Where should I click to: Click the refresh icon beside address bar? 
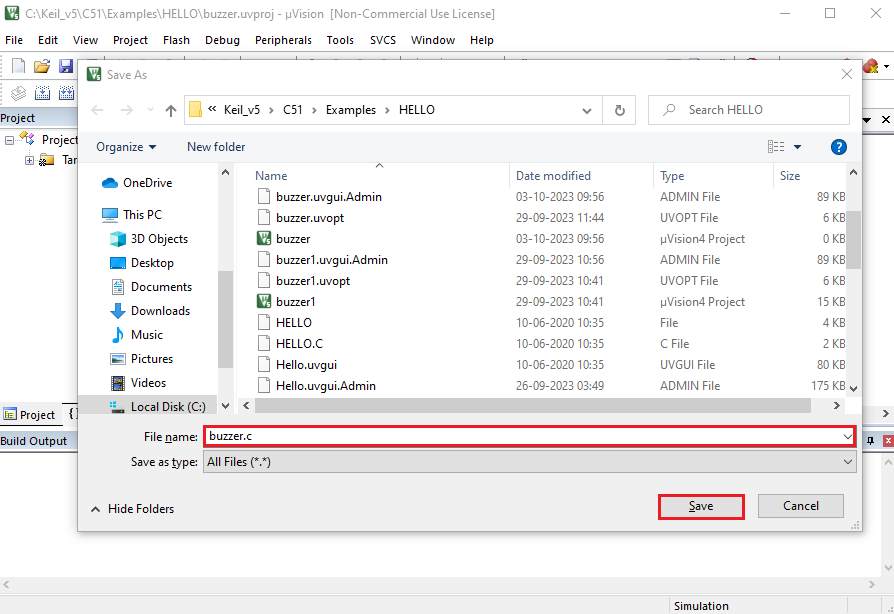pyautogui.click(x=620, y=110)
